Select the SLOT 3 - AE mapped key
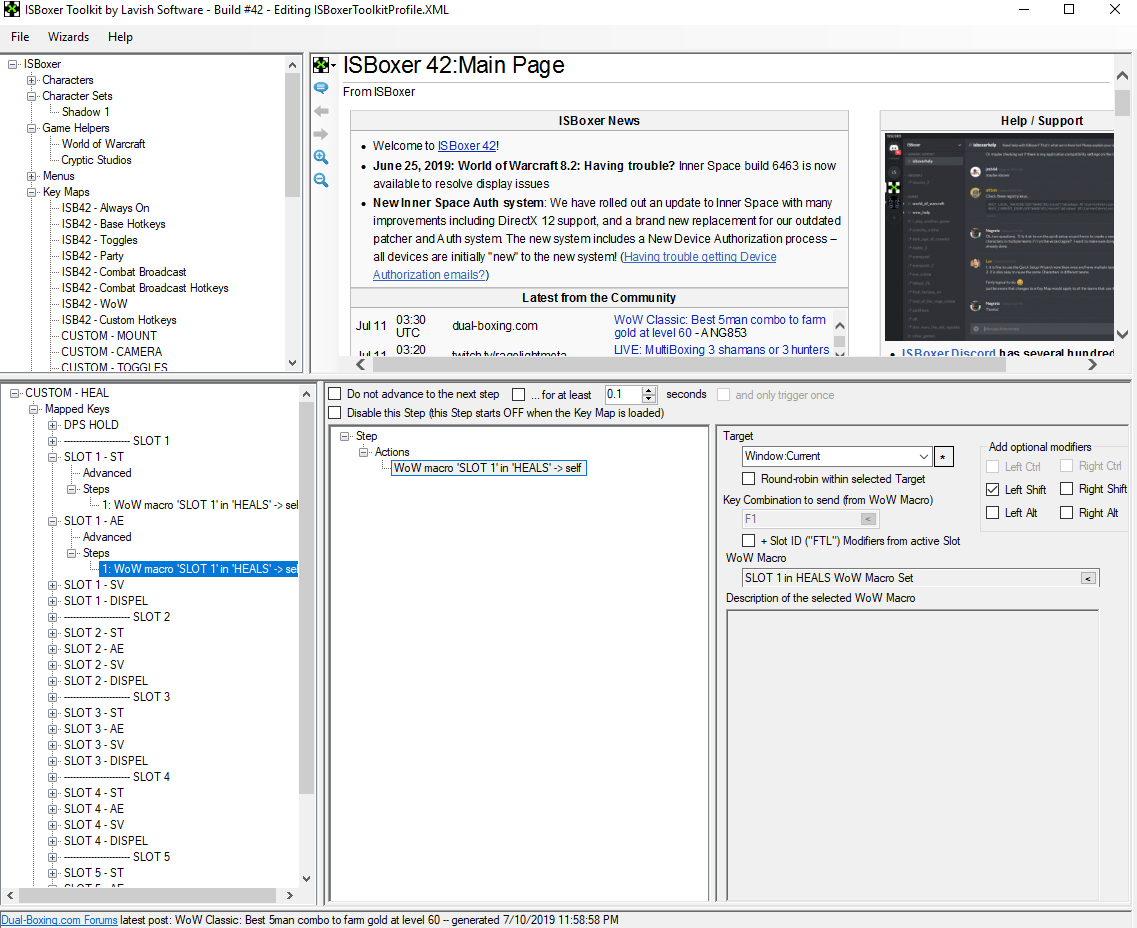Viewport: 1137px width, 928px height. pyautogui.click(x=94, y=729)
